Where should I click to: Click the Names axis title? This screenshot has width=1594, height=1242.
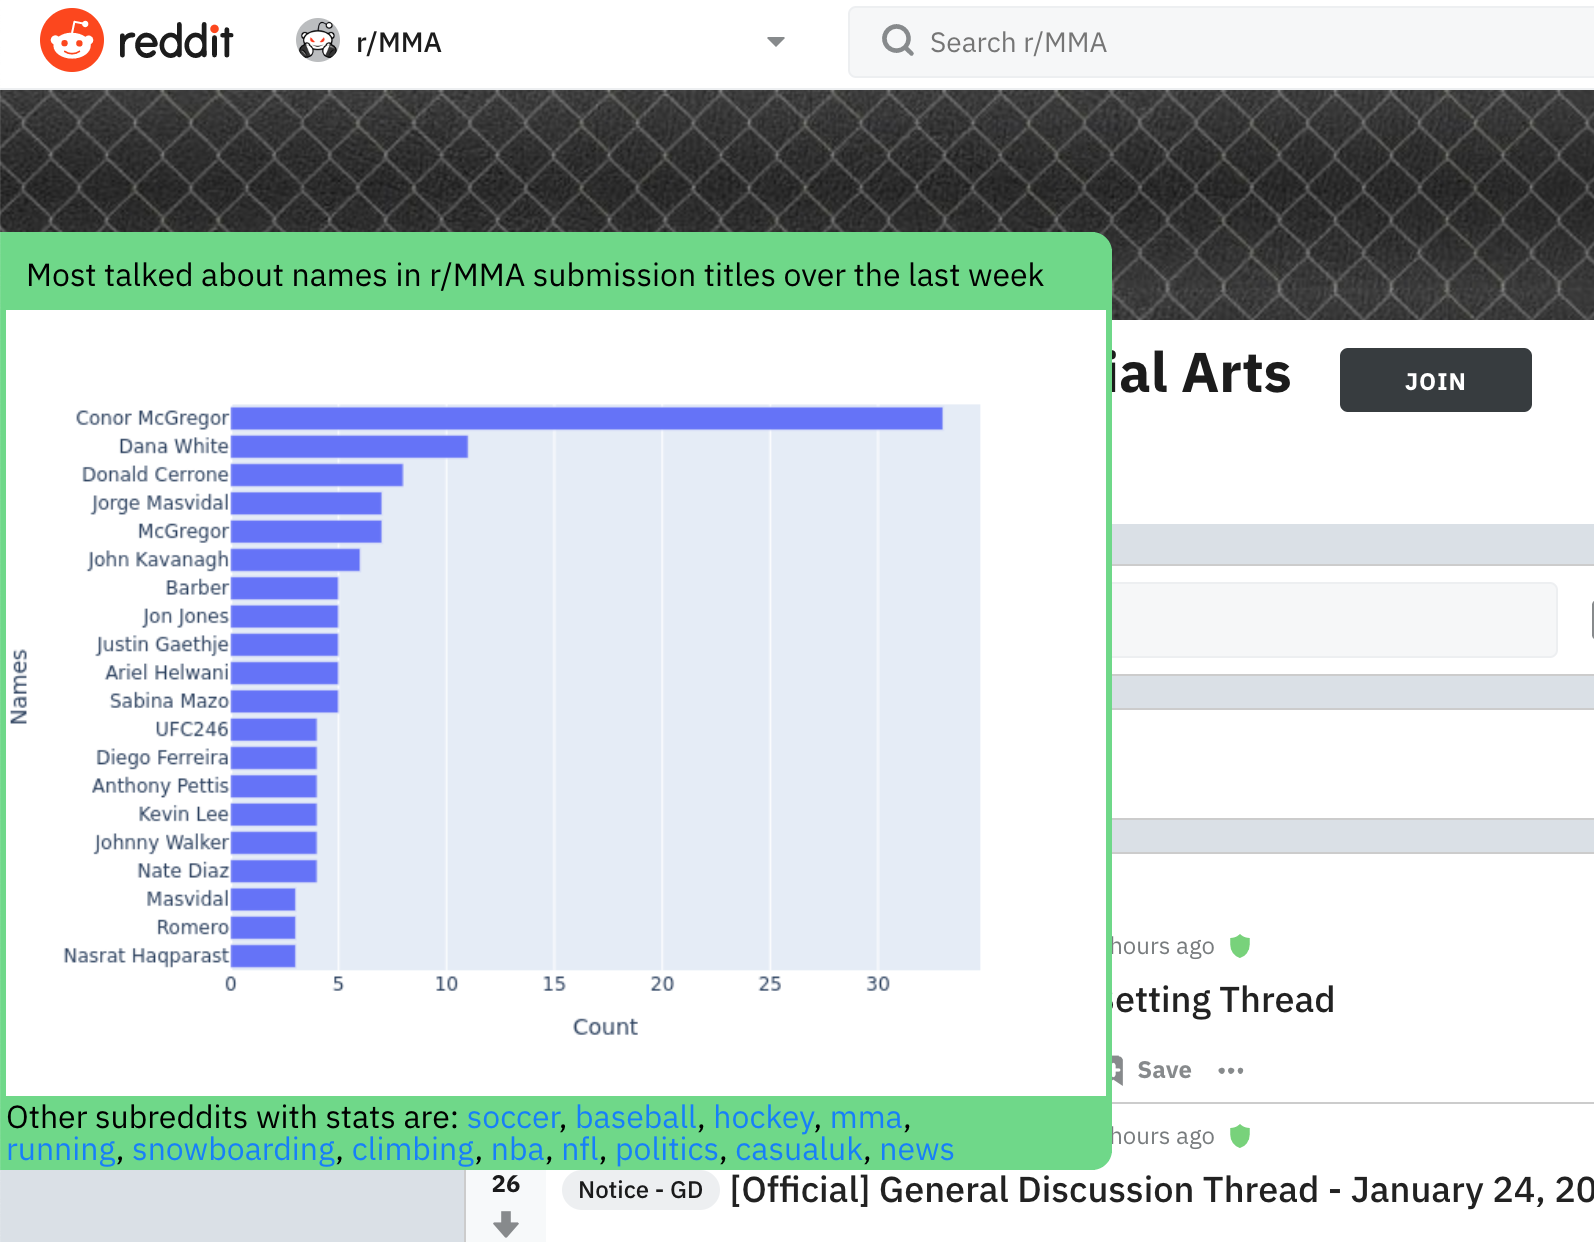pyautogui.click(x=19, y=687)
